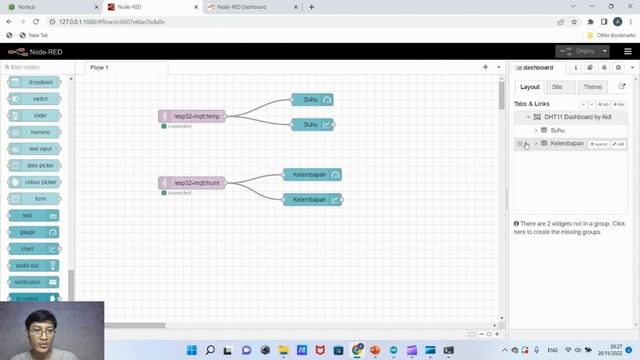Select the dropdown node in palette

pos(34,82)
